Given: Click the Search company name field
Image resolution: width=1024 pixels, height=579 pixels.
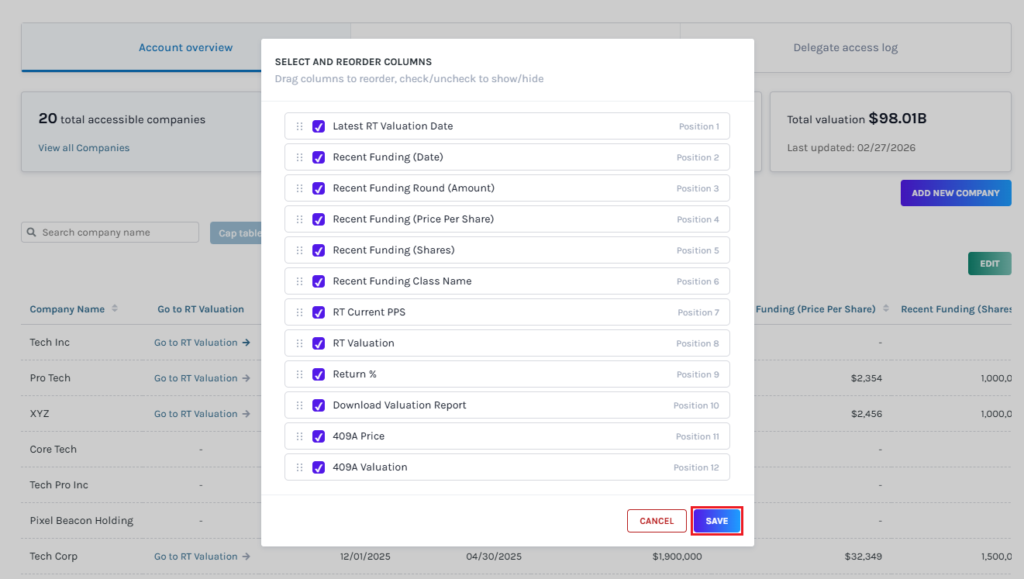Looking at the screenshot, I should (x=117, y=233).
